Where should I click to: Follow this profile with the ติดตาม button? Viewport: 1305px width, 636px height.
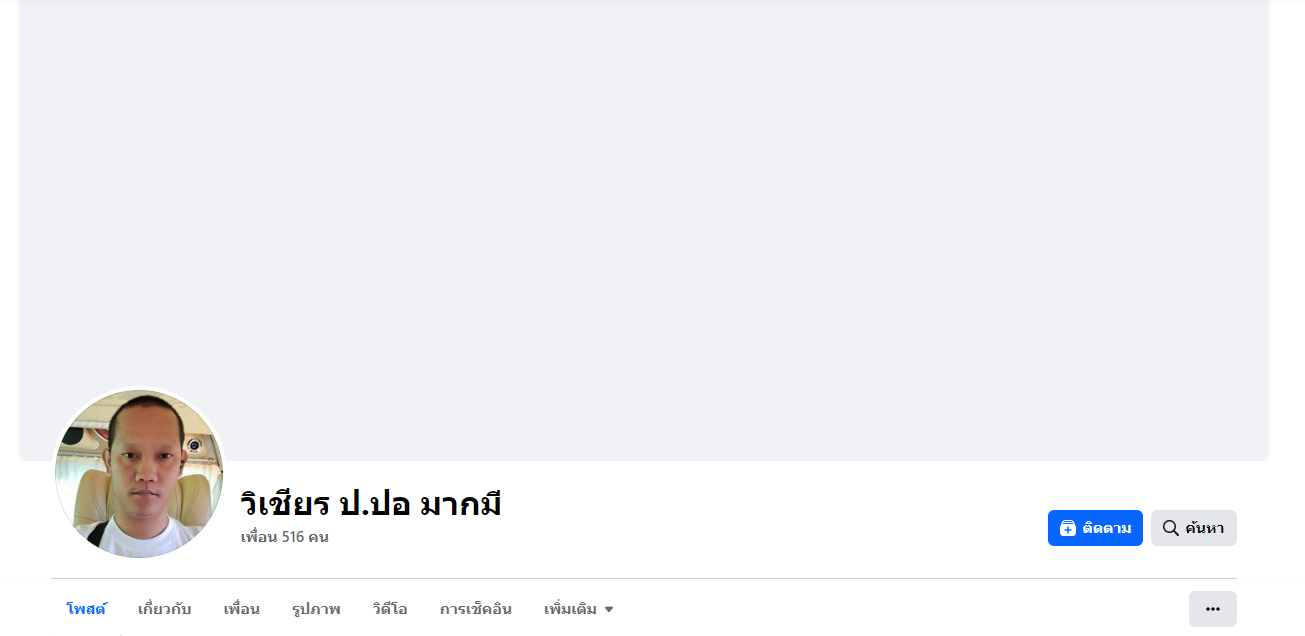coord(1095,528)
